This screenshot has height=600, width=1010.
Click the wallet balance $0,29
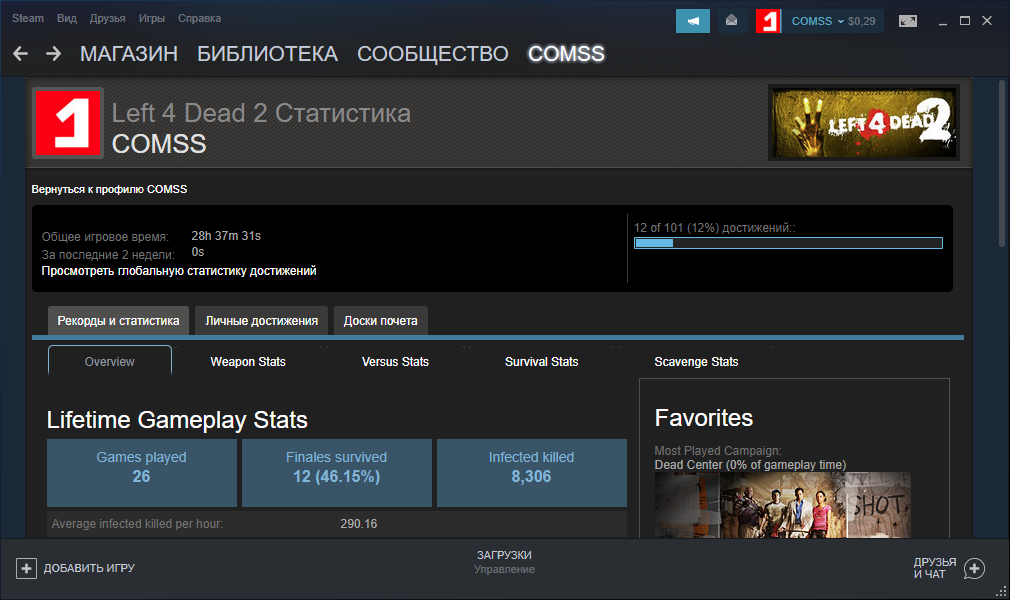coord(862,21)
